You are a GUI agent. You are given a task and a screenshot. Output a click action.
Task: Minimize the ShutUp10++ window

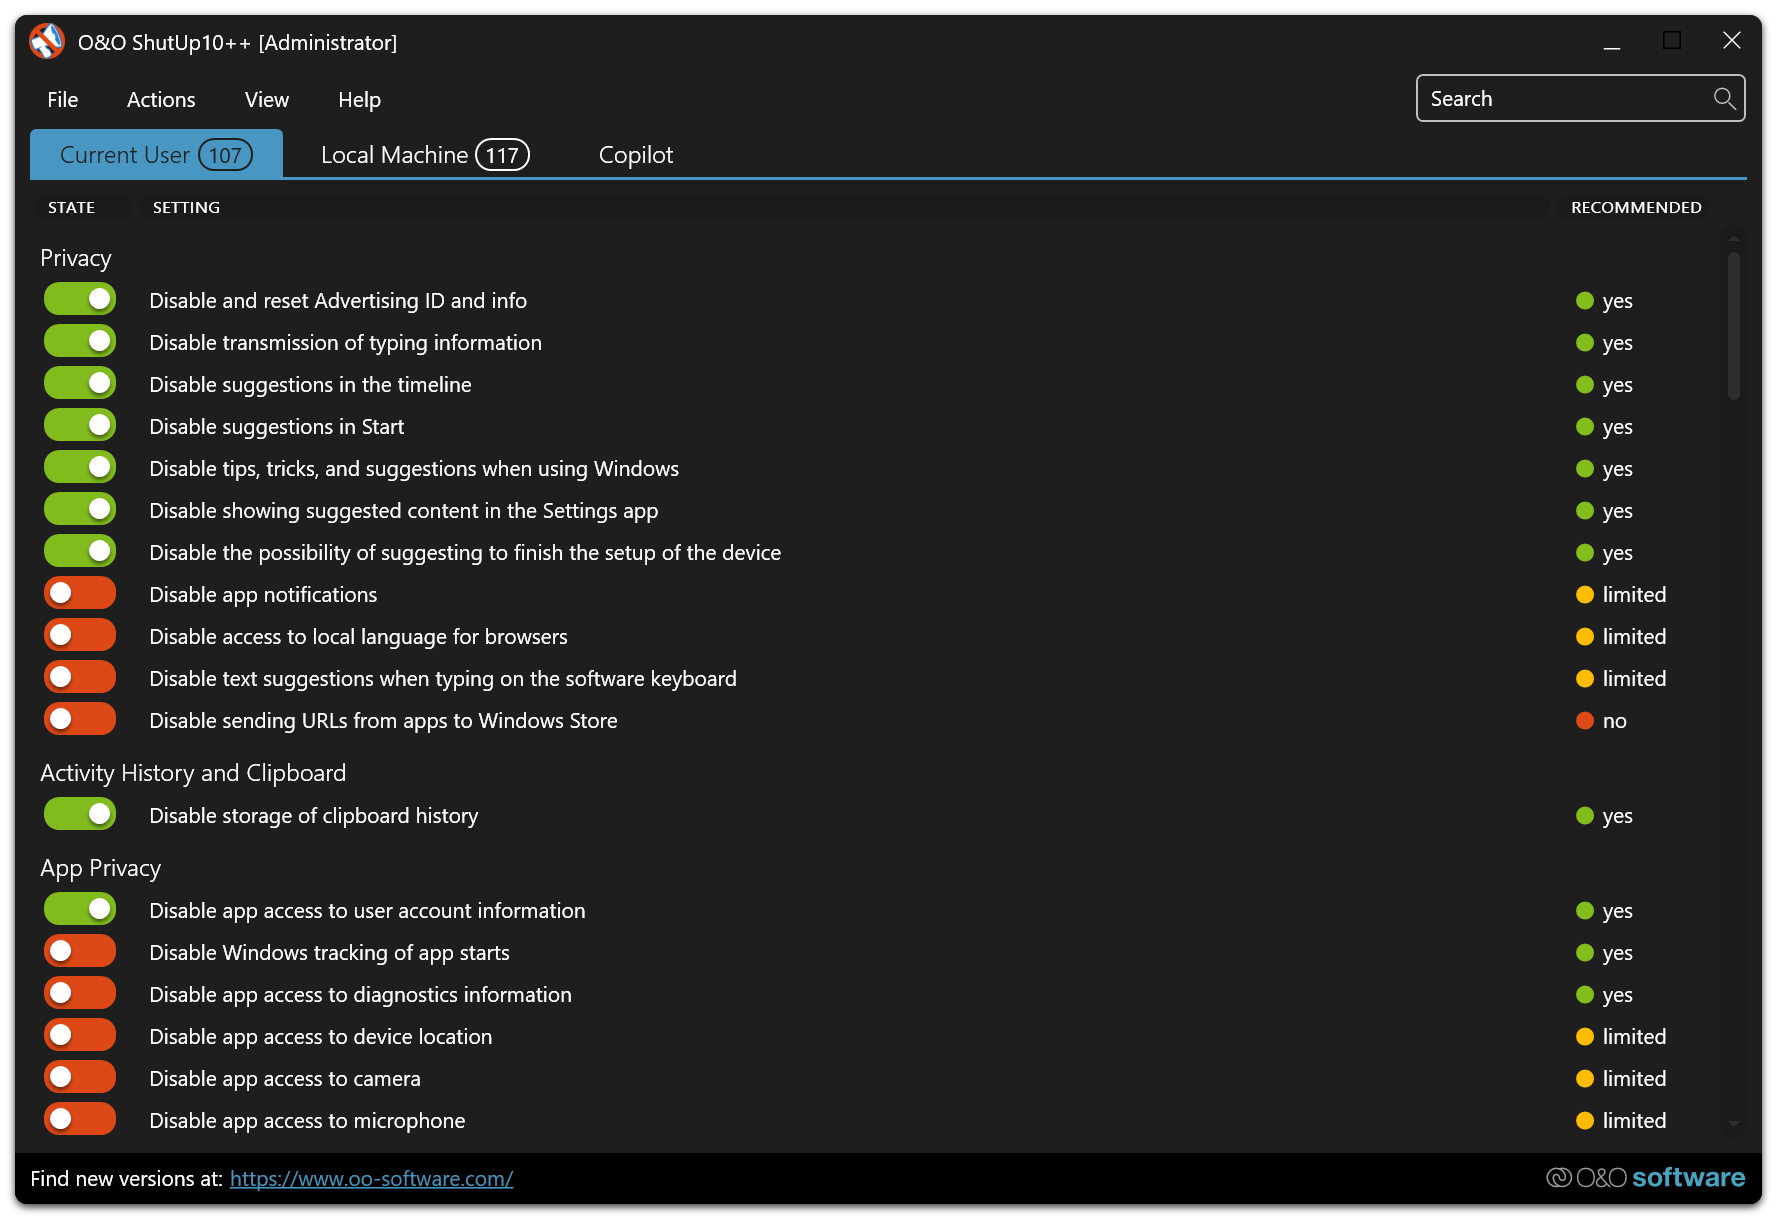(x=1611, y=41)
